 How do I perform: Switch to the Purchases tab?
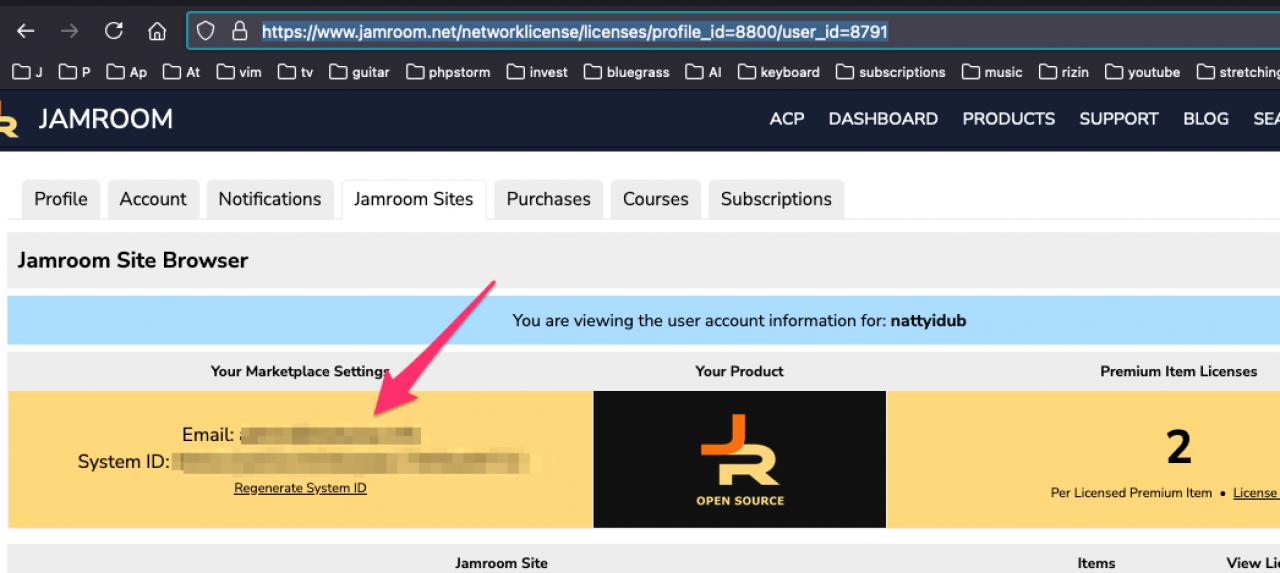[549, 199]
